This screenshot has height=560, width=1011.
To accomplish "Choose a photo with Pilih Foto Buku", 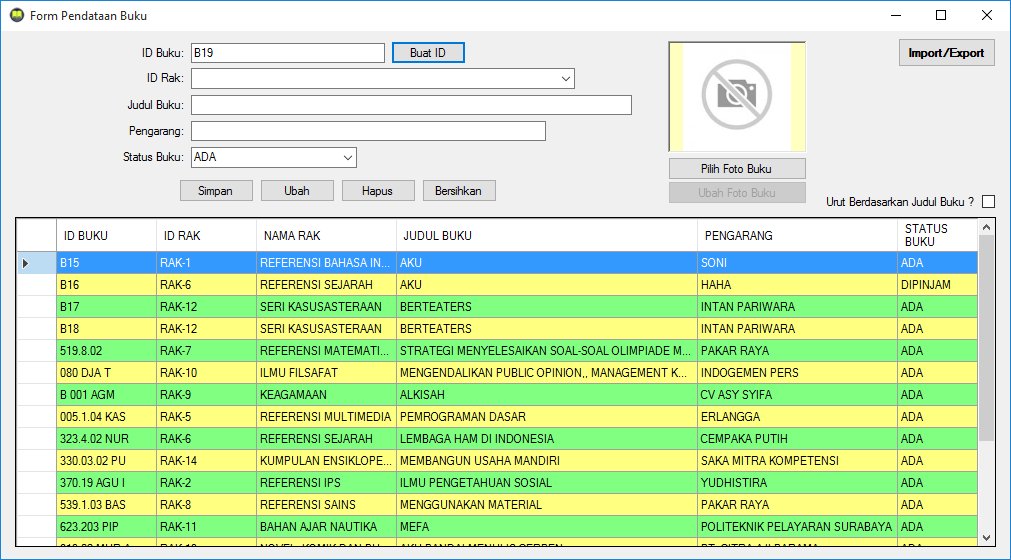I will click(x=737, y=168).
